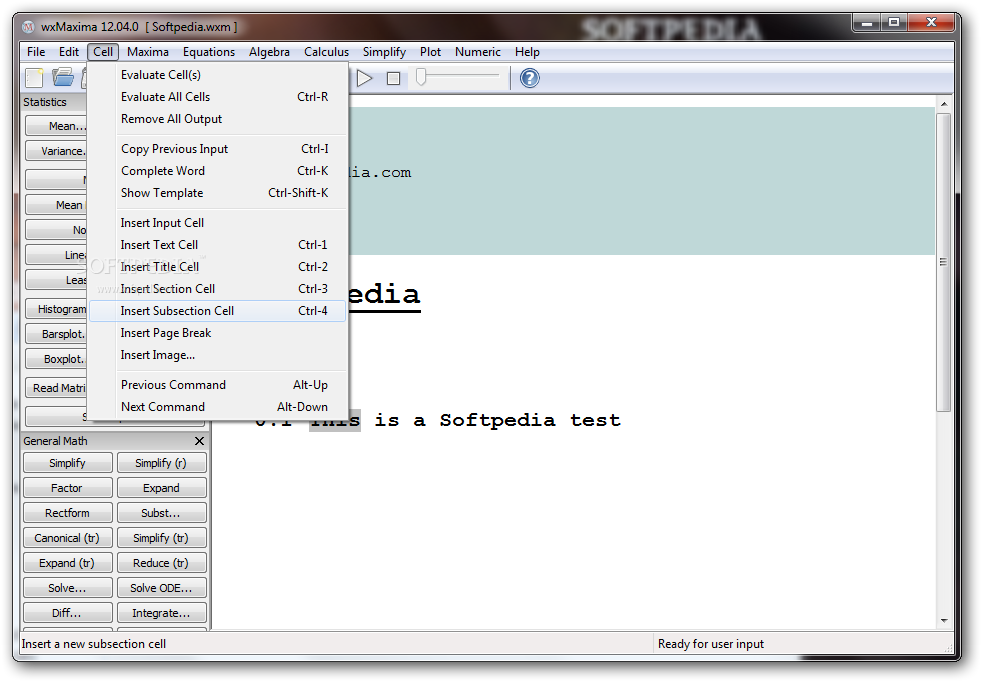
Task: Open the Help menu
Action: pos(527,52)
